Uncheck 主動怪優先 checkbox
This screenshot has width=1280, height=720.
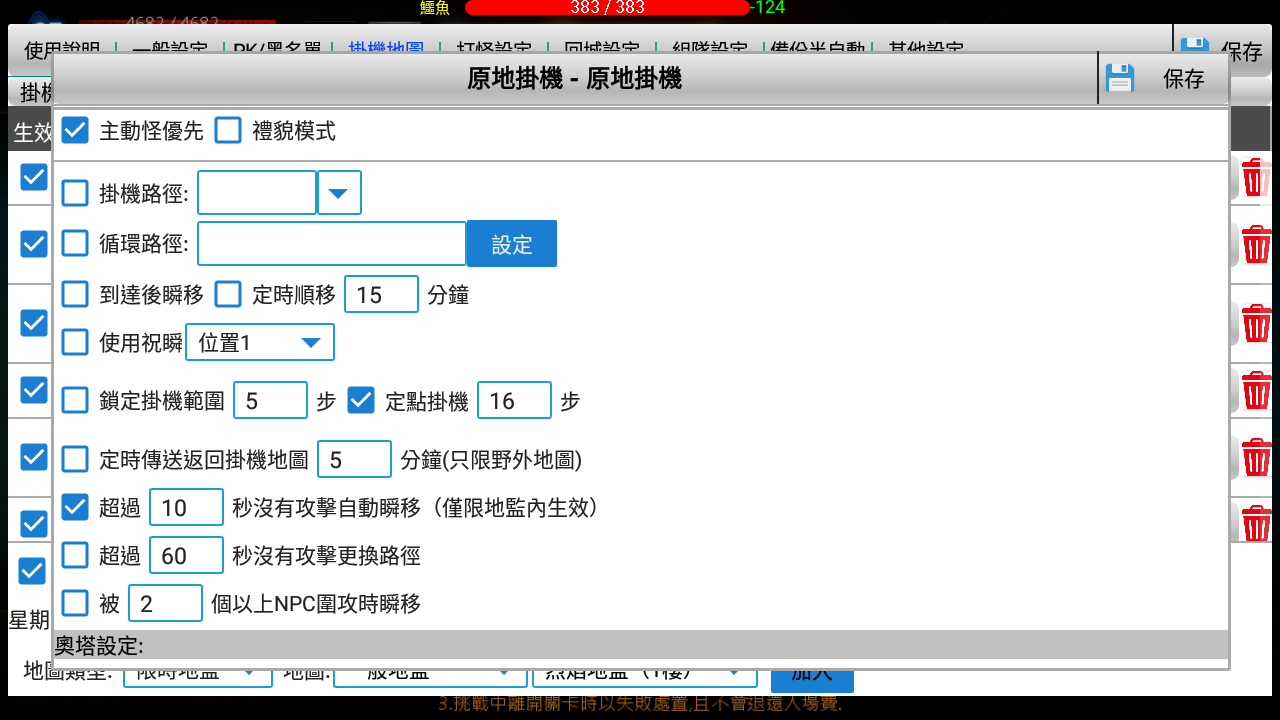click(x=76, y=130)
